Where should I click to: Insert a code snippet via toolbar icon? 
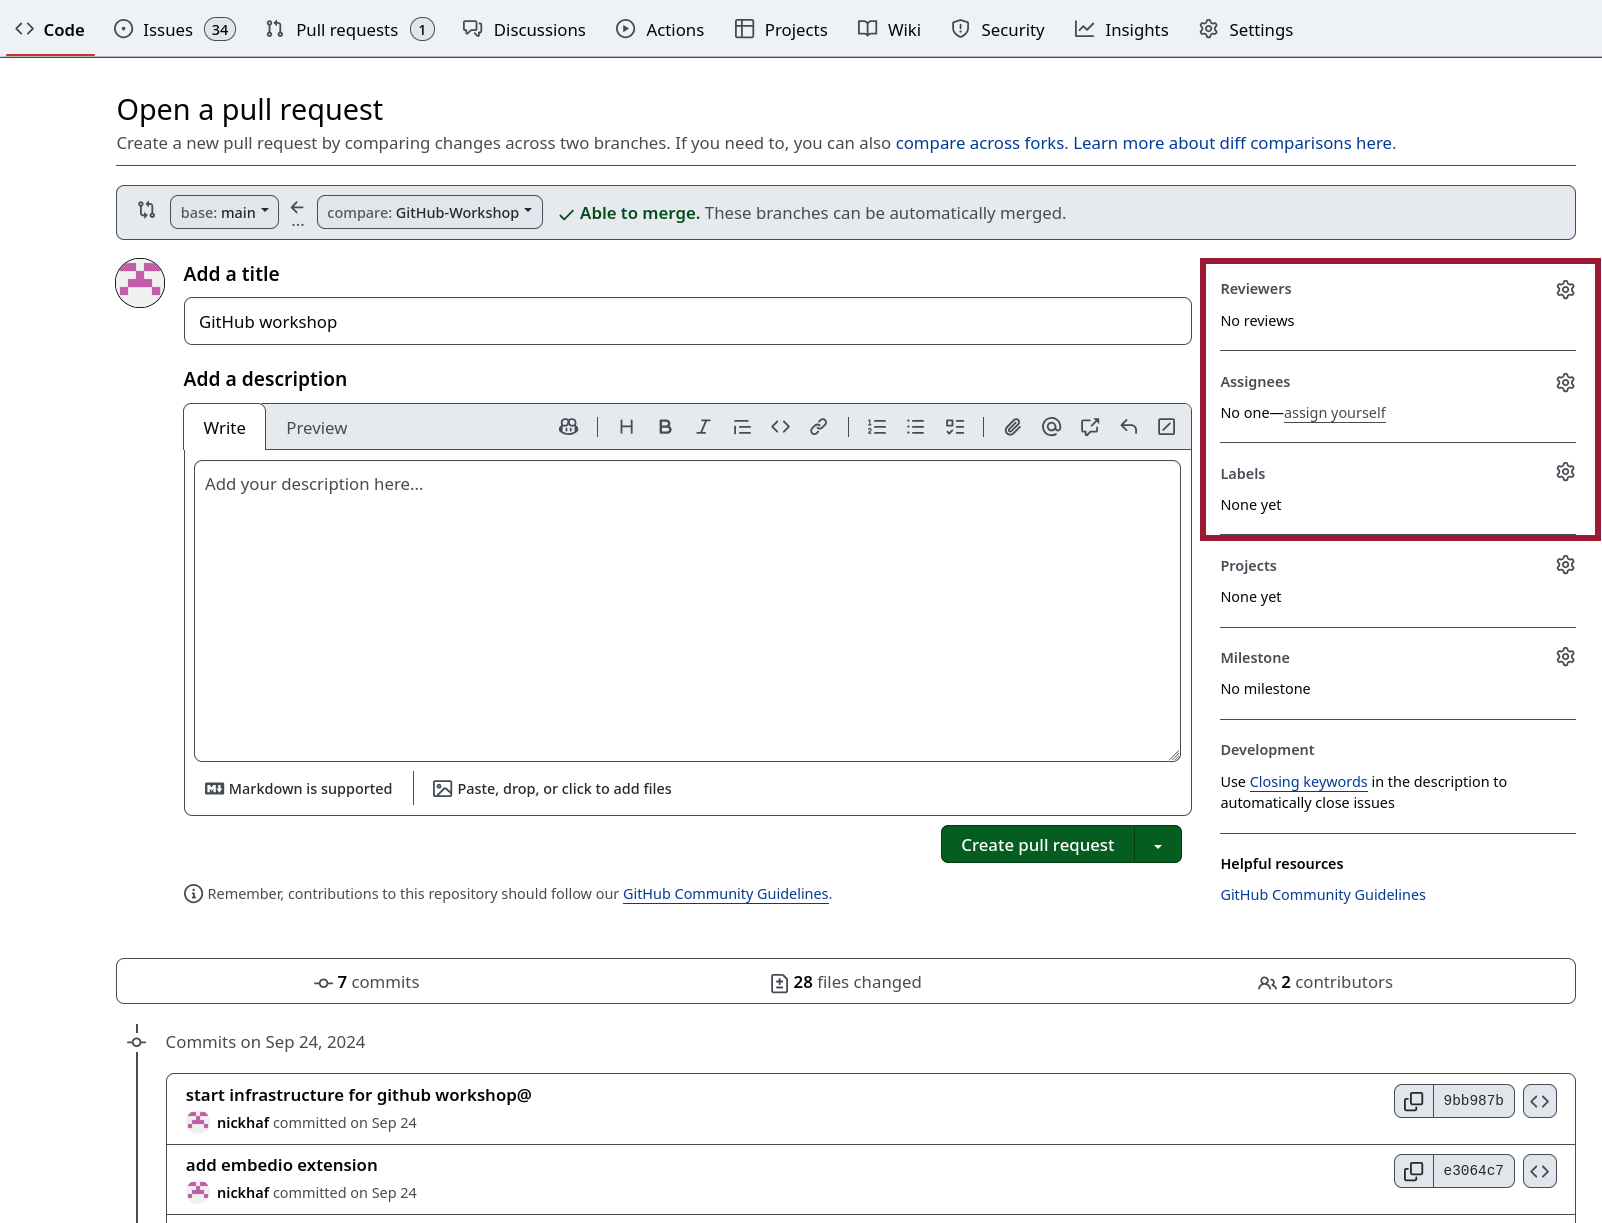tap(780, 427)
